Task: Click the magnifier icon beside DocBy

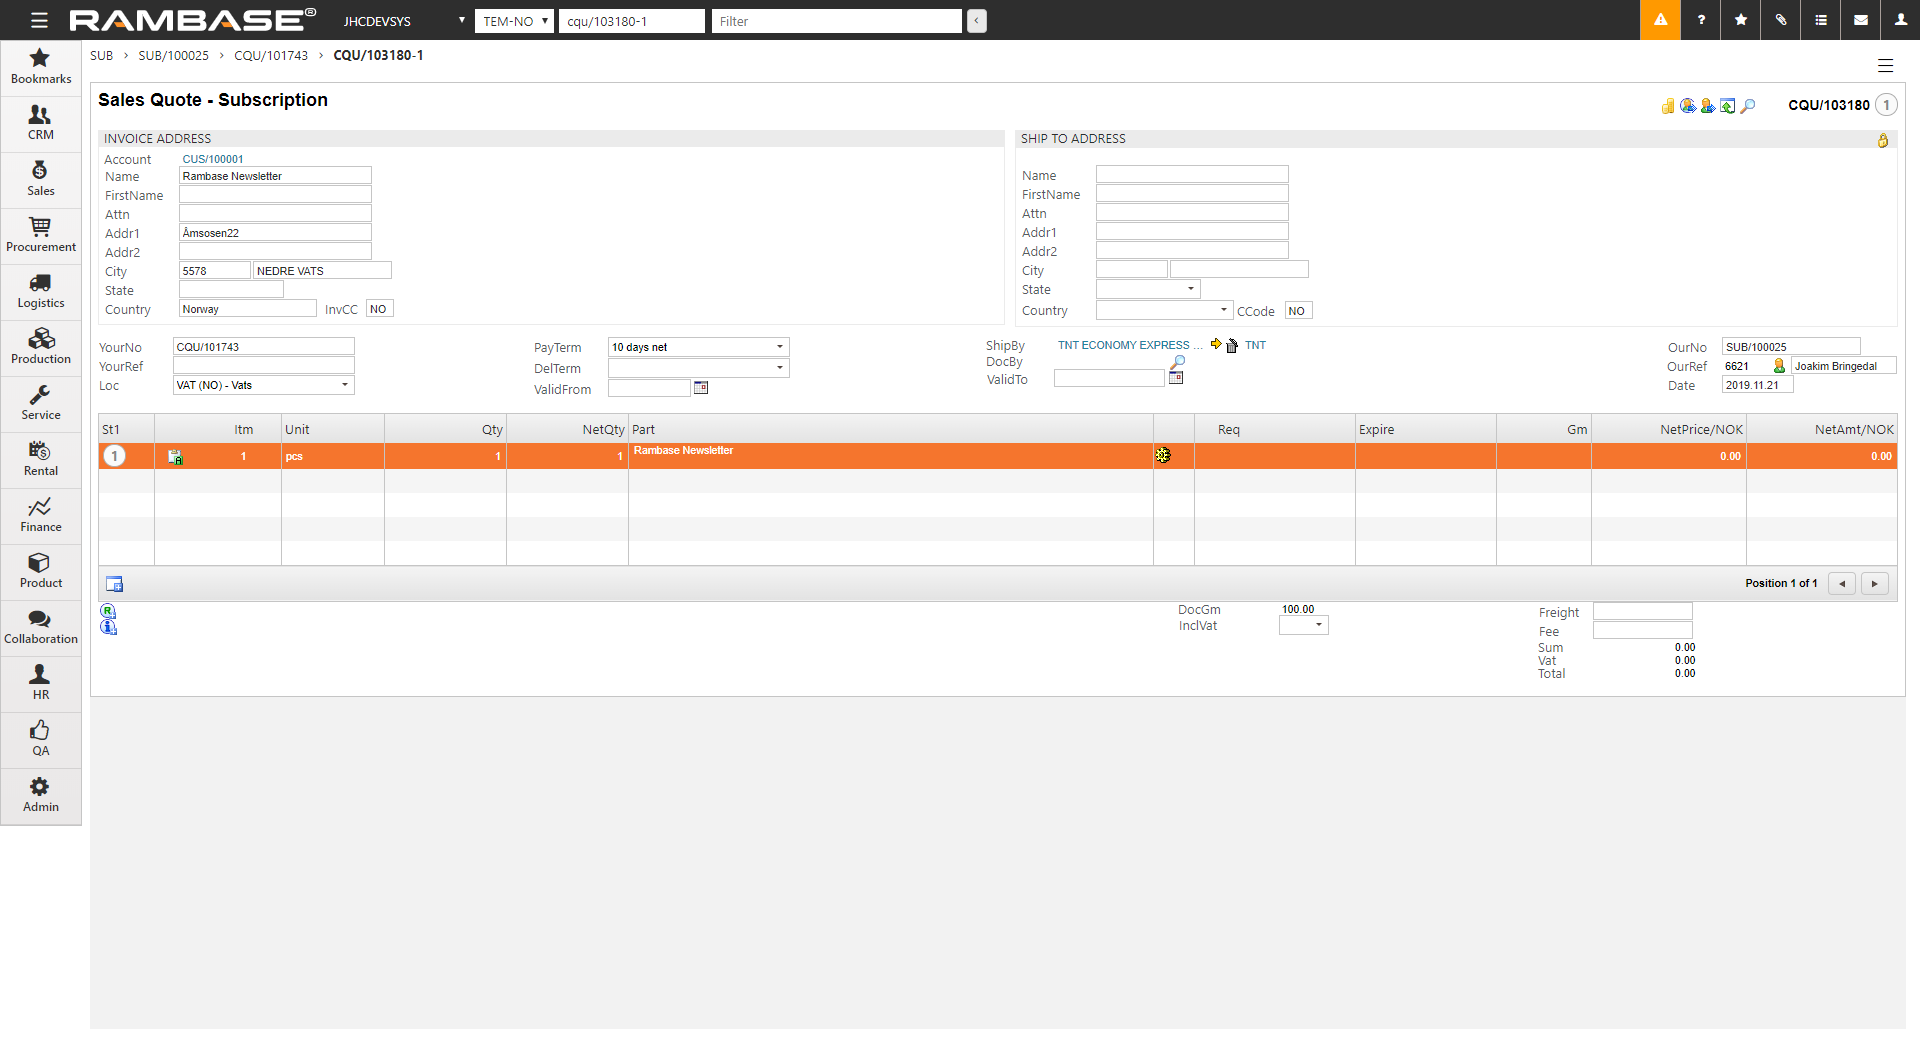Action: (1178, 362)
